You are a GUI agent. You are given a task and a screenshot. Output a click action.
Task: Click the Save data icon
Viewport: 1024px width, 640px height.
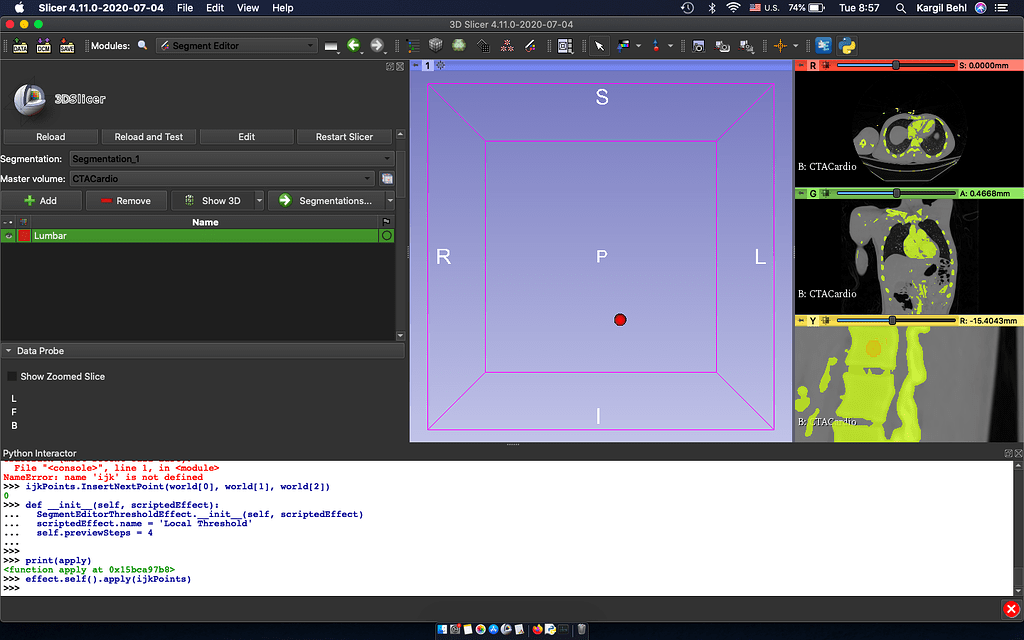coord(65,45)
